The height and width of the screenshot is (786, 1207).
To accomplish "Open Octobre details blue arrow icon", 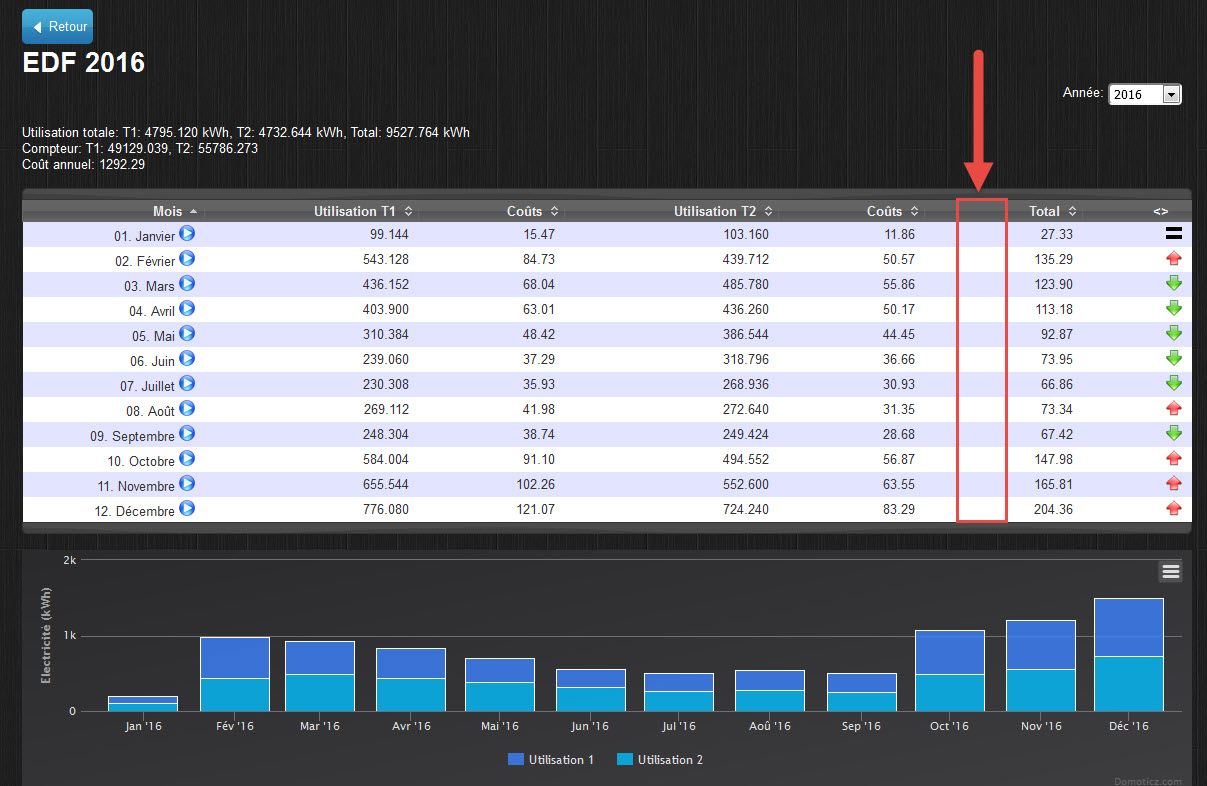I will pos(187,459).
